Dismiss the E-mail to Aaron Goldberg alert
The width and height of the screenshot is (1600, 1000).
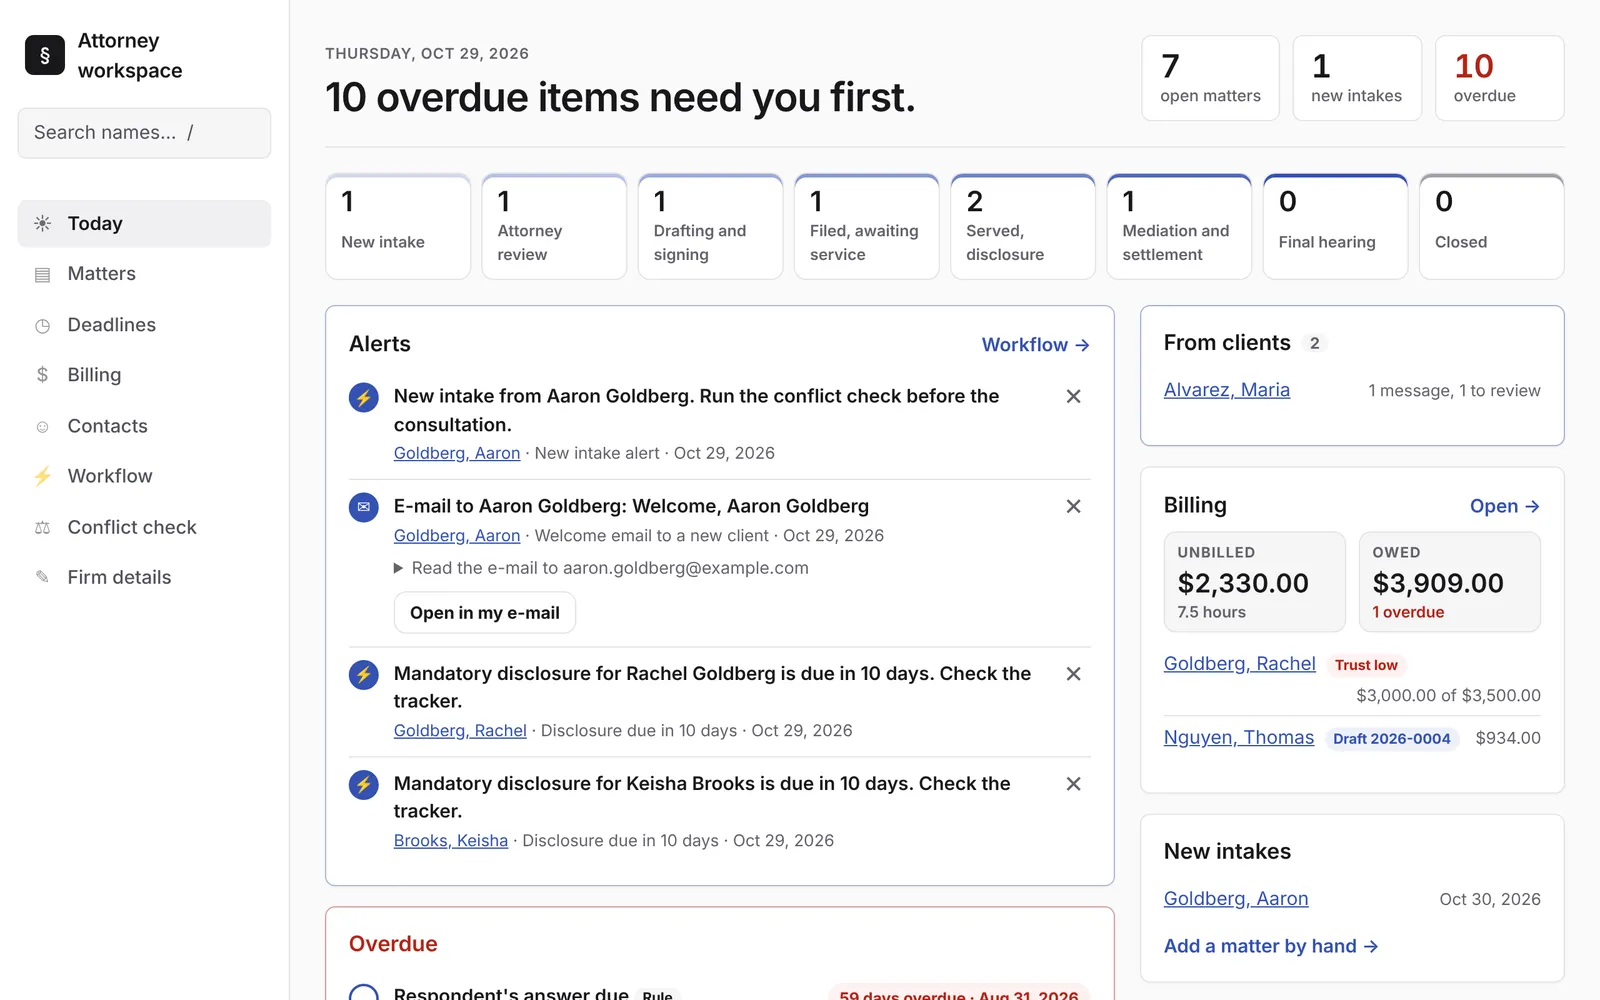coord(1073,506)
